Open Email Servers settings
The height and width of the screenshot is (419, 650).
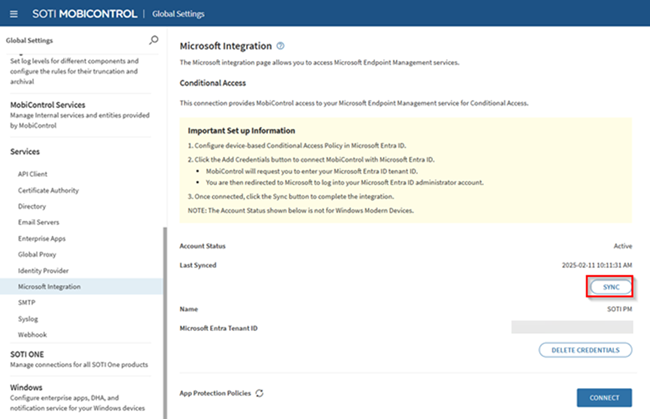[39, 223]
